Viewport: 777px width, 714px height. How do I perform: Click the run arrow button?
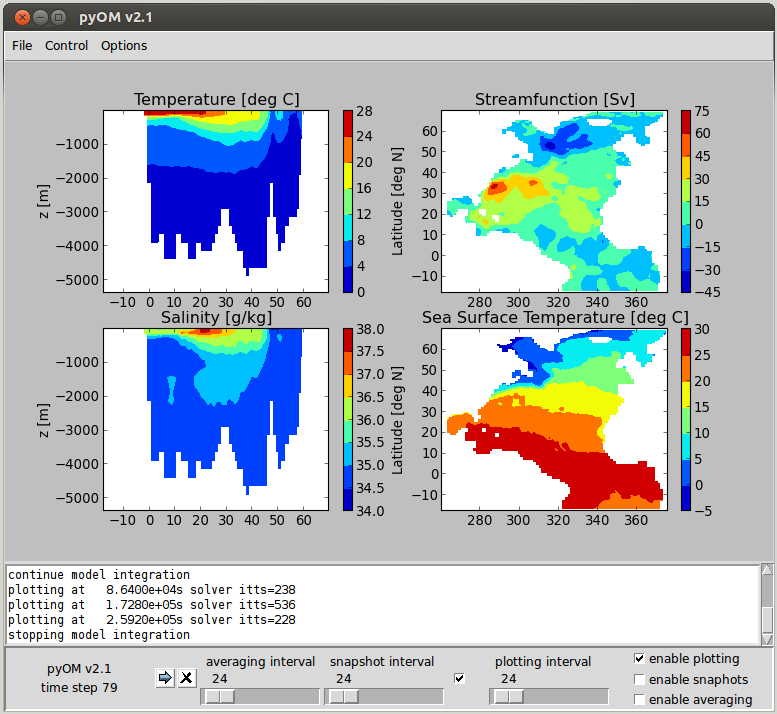pyautogui.click(x=165, y=679)
